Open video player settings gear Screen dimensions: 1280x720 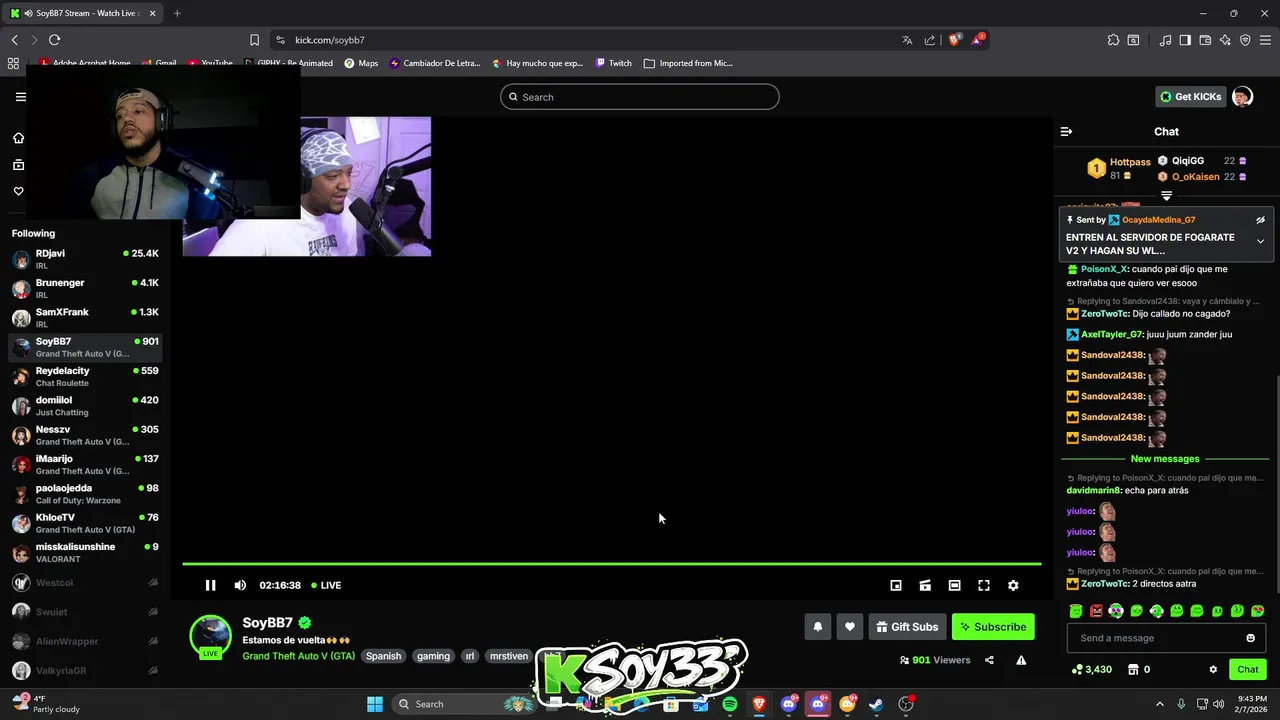point(1013,585)
